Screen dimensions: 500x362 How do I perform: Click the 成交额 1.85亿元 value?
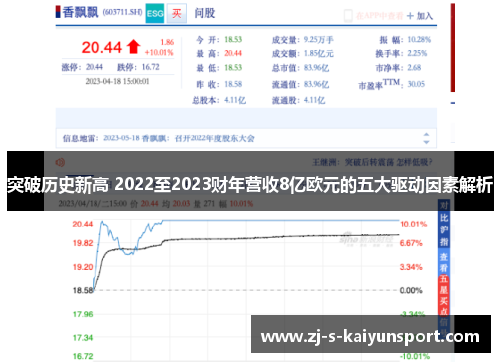(x=319, y=54)
